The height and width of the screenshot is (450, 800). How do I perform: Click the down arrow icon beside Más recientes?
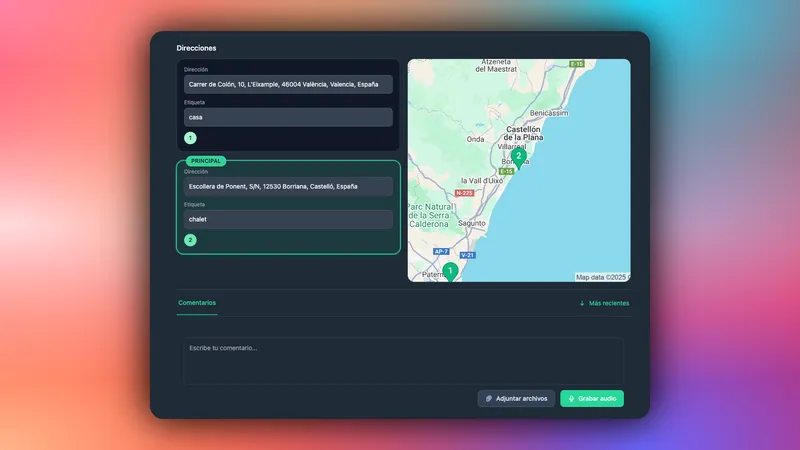click(x=582, y=303)
